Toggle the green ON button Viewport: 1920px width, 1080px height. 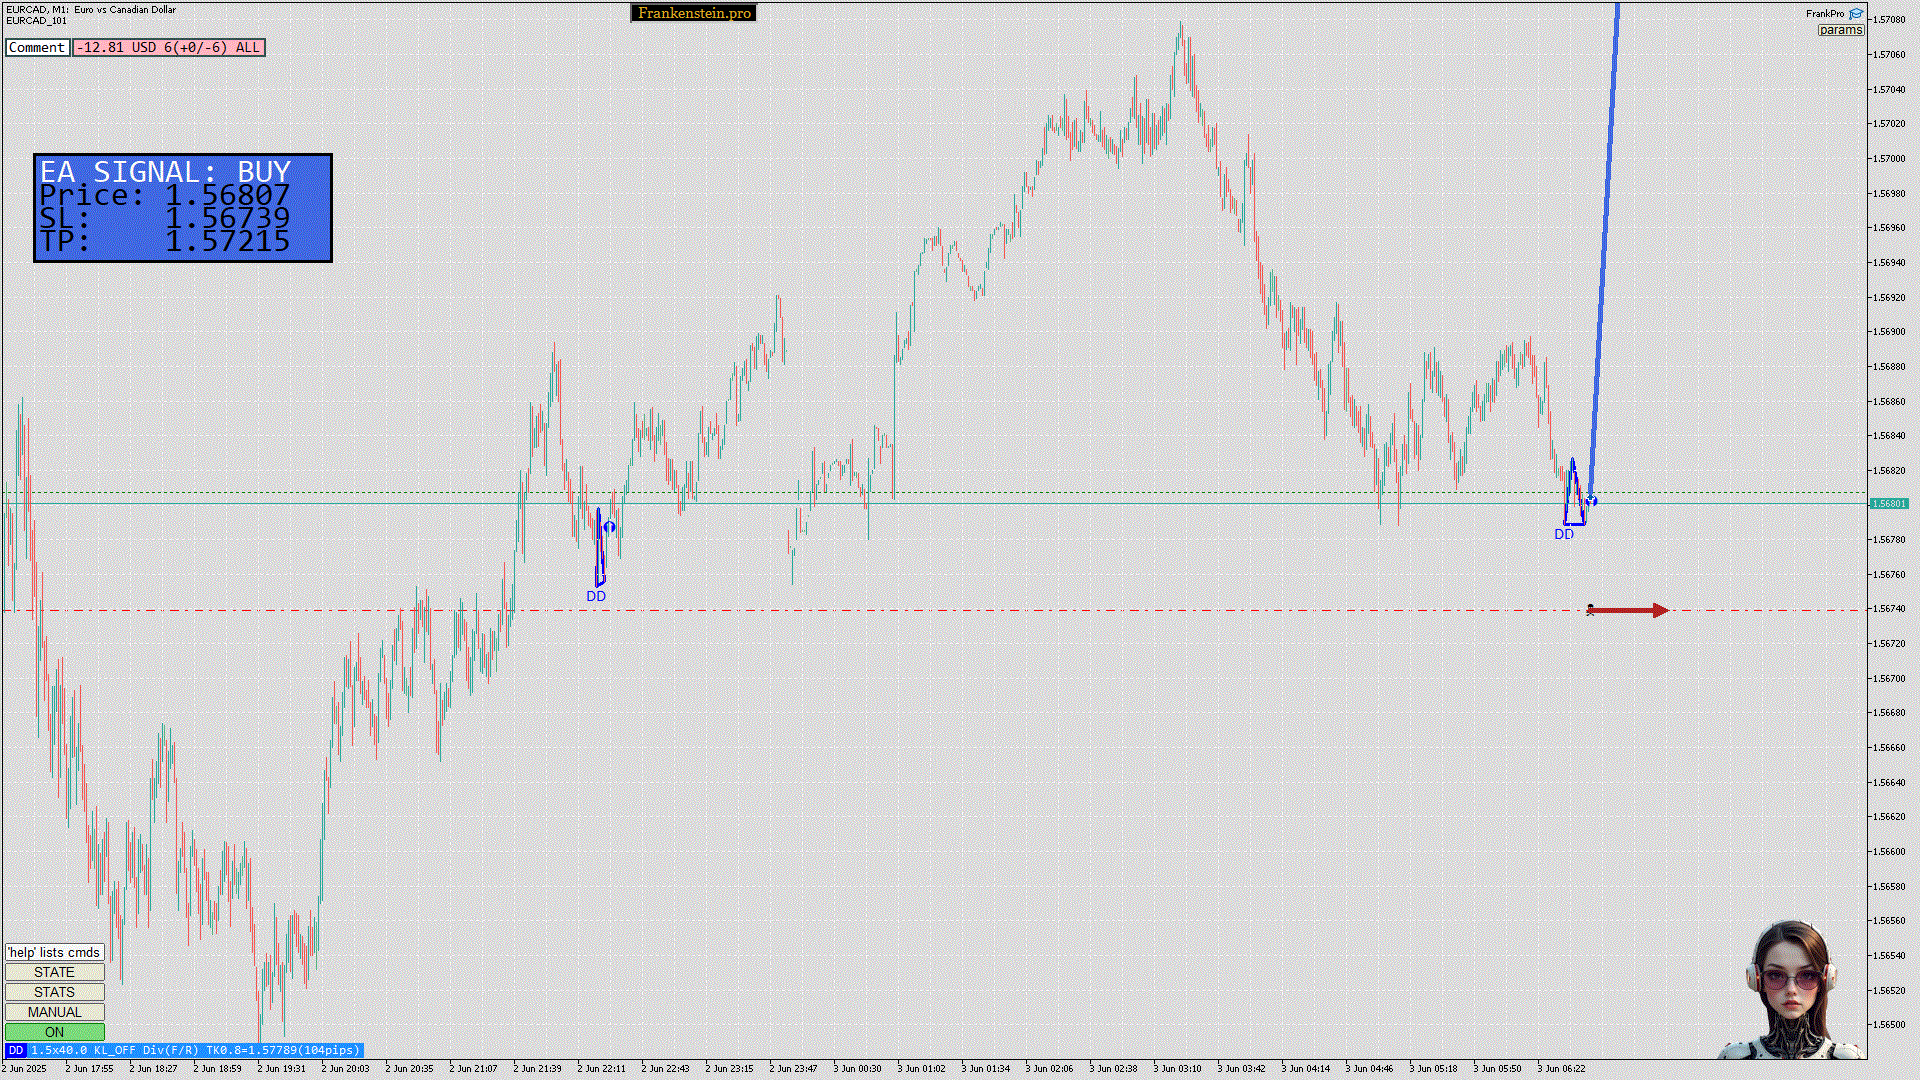(54, 1032)
